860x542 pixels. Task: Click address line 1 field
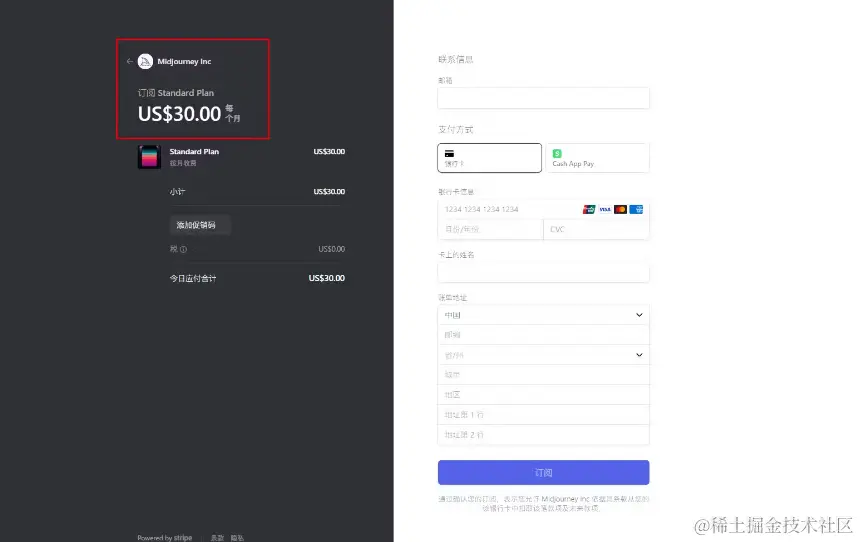click(543, 415)
